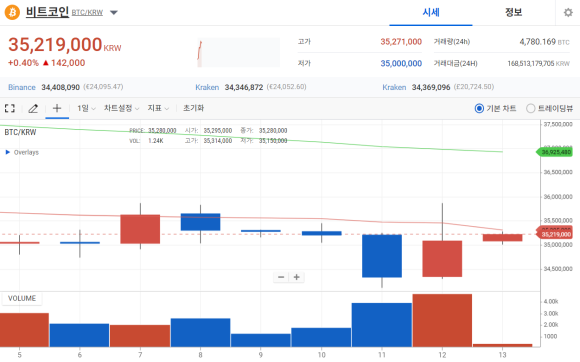Open the 지표 indicators dropdown
580x362 pixels.
158,108
